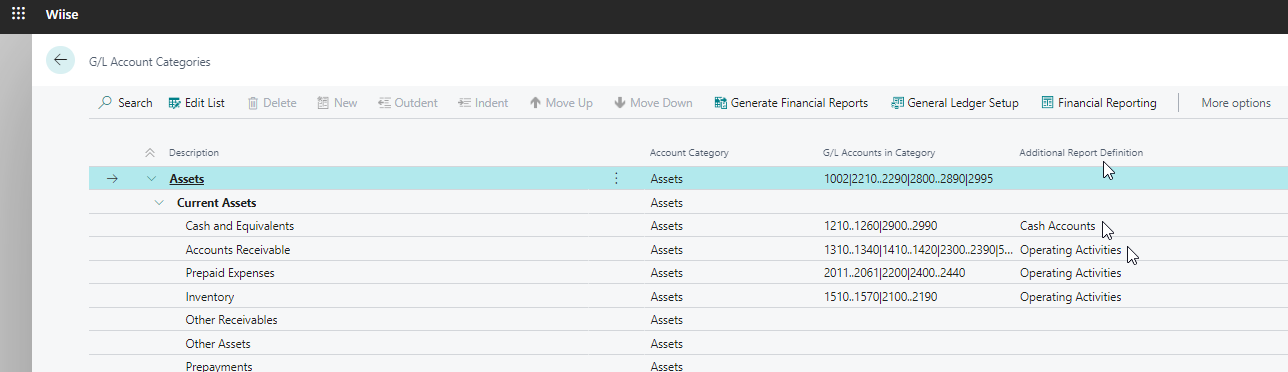
Task: Click Search in the action bar
Action: (x=126, y=103)
